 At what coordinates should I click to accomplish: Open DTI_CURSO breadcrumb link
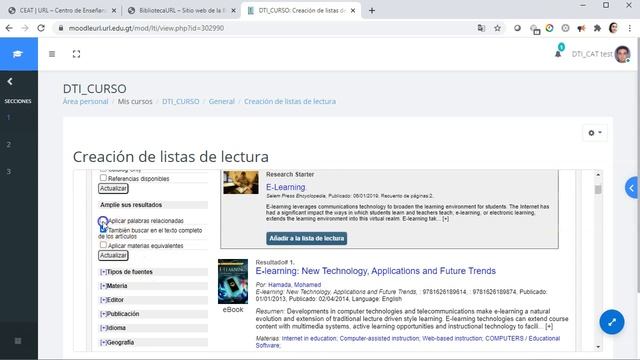pyautogui.click(x=180, y=101)
